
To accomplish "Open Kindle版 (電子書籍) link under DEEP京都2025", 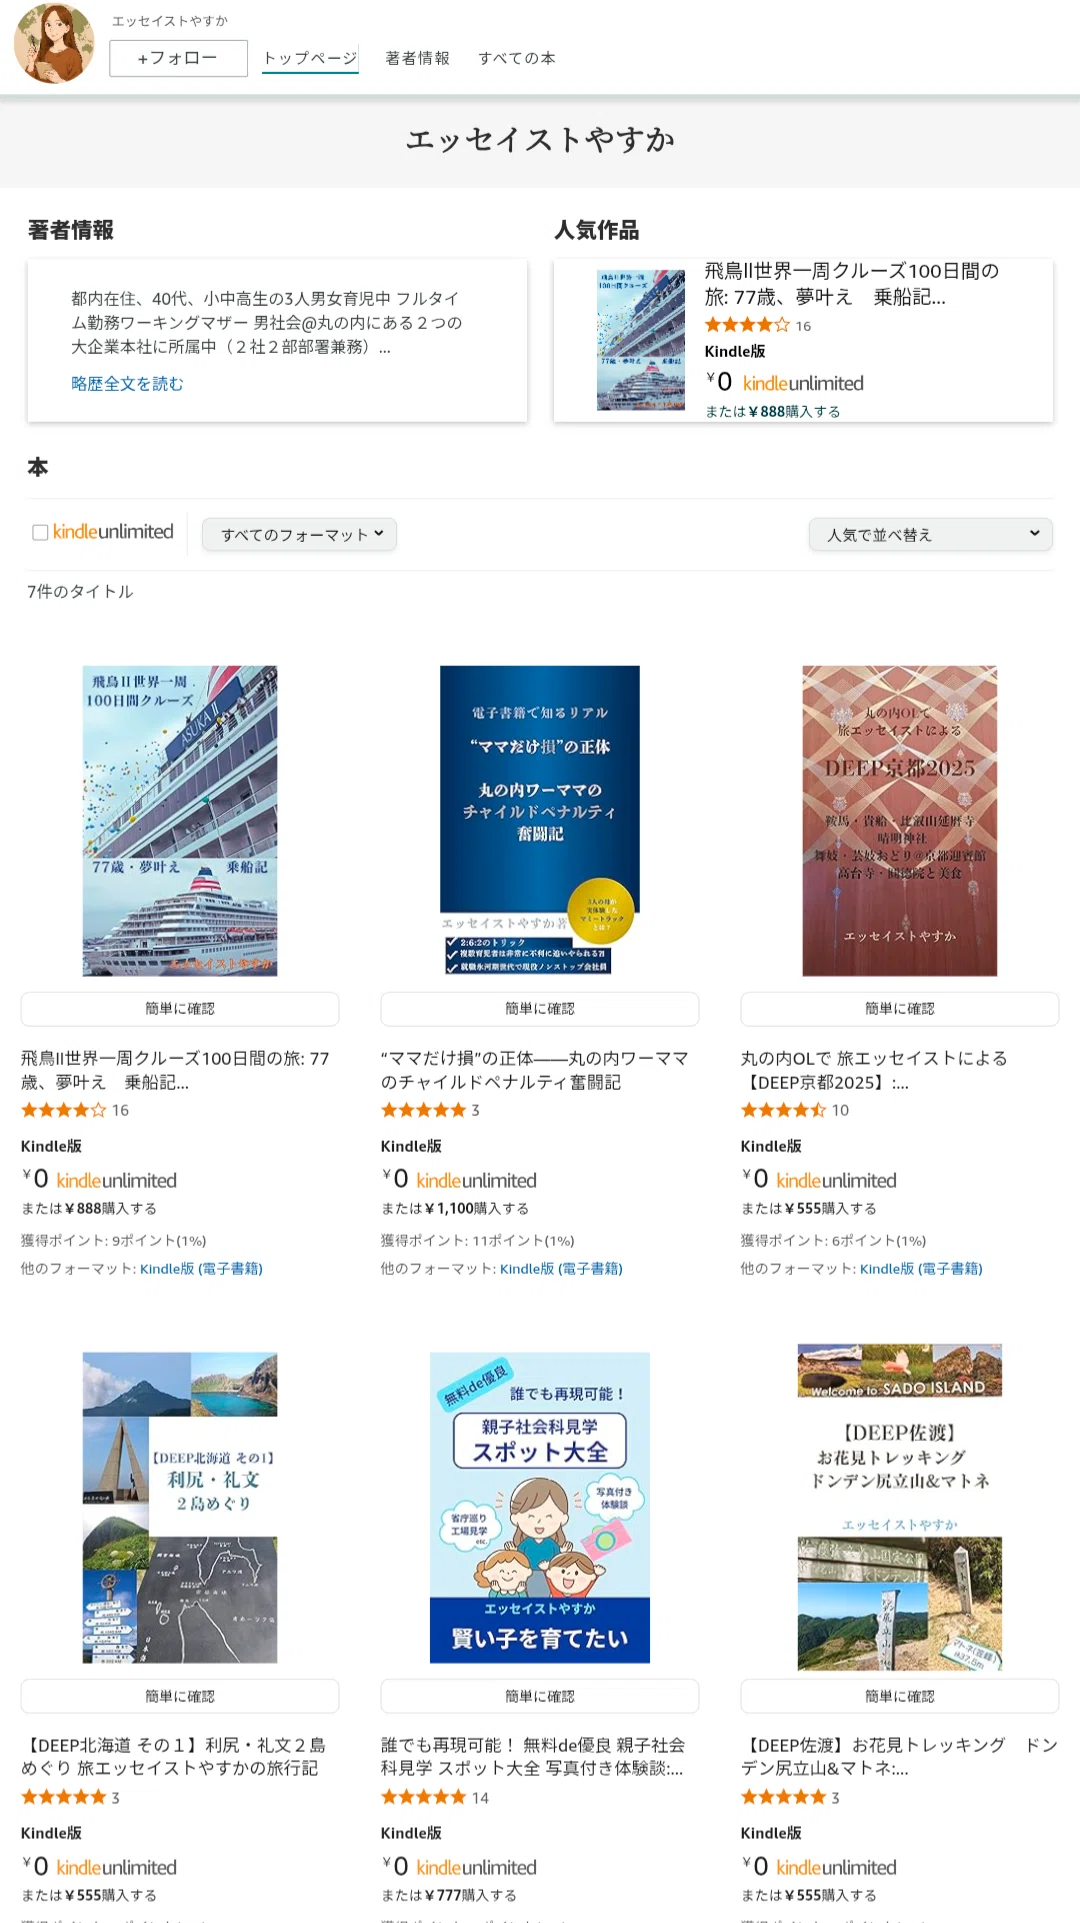I will [921, 1268].
